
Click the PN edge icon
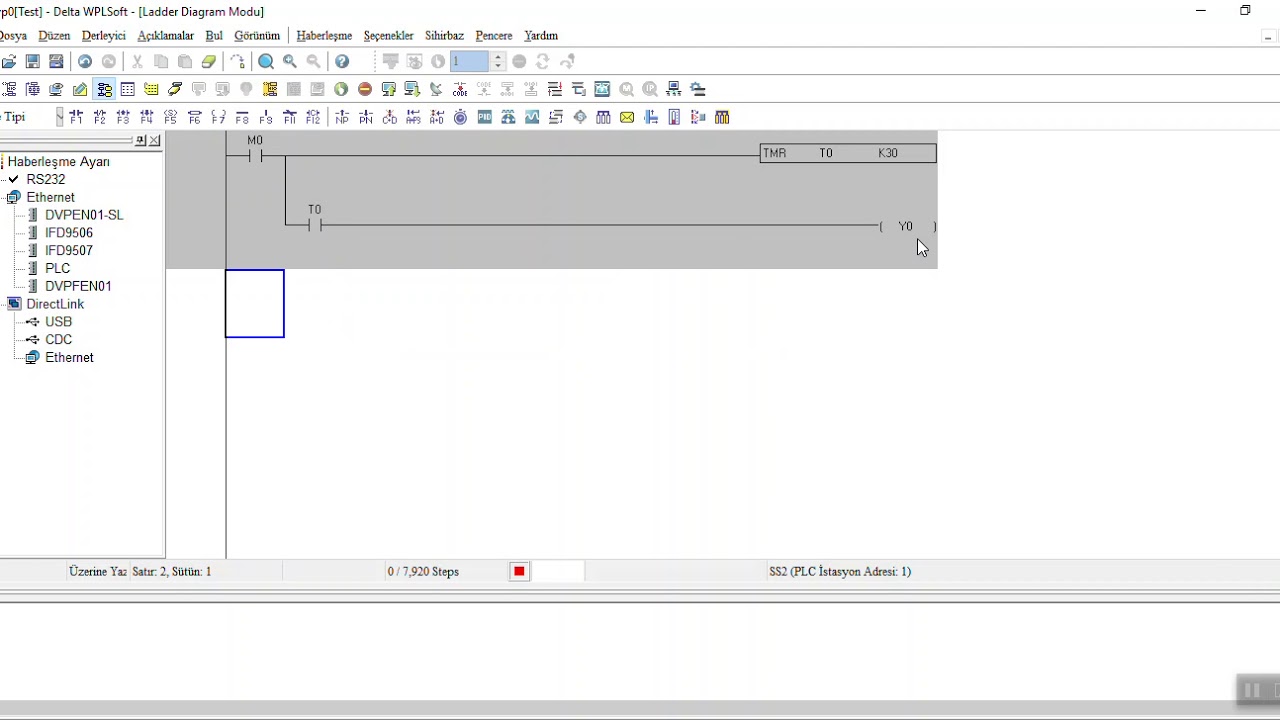tap(366, 117)
